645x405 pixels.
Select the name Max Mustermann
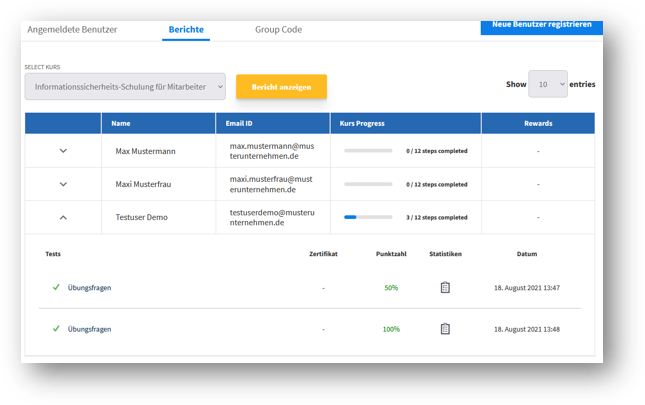click(x=145, y=151)
